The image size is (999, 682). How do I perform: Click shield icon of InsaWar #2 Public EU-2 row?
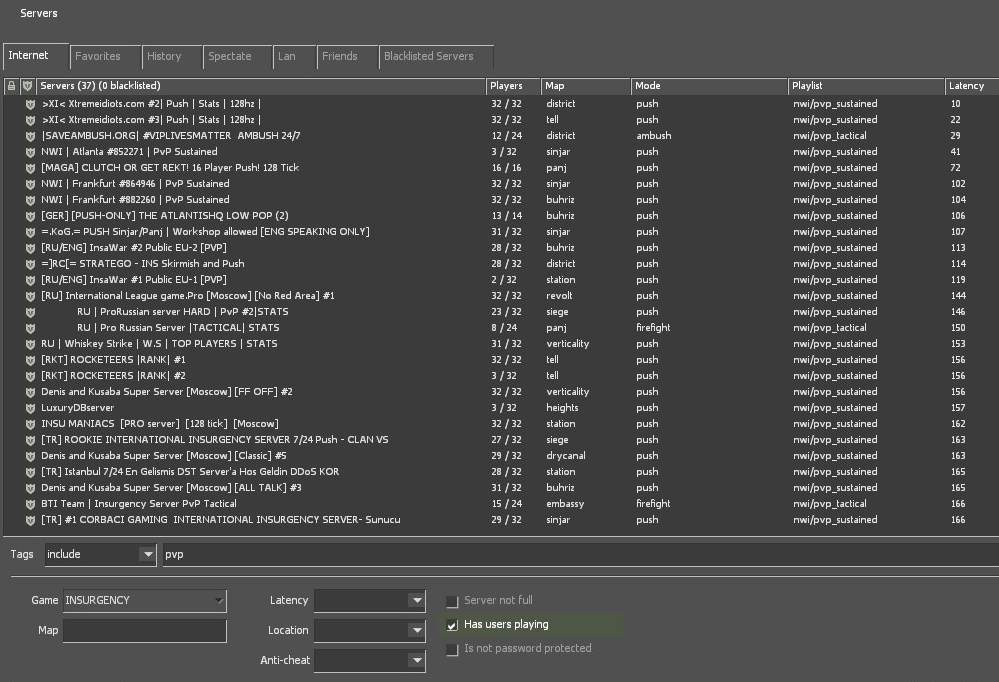30,248
